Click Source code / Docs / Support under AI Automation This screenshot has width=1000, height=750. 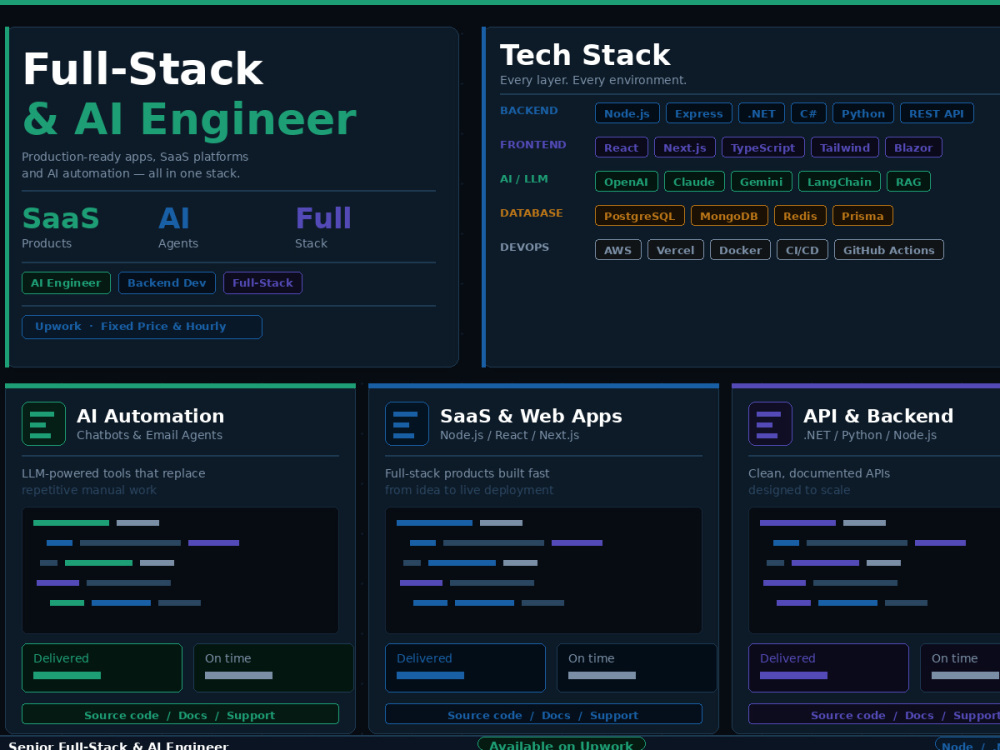tap(180, 714)
